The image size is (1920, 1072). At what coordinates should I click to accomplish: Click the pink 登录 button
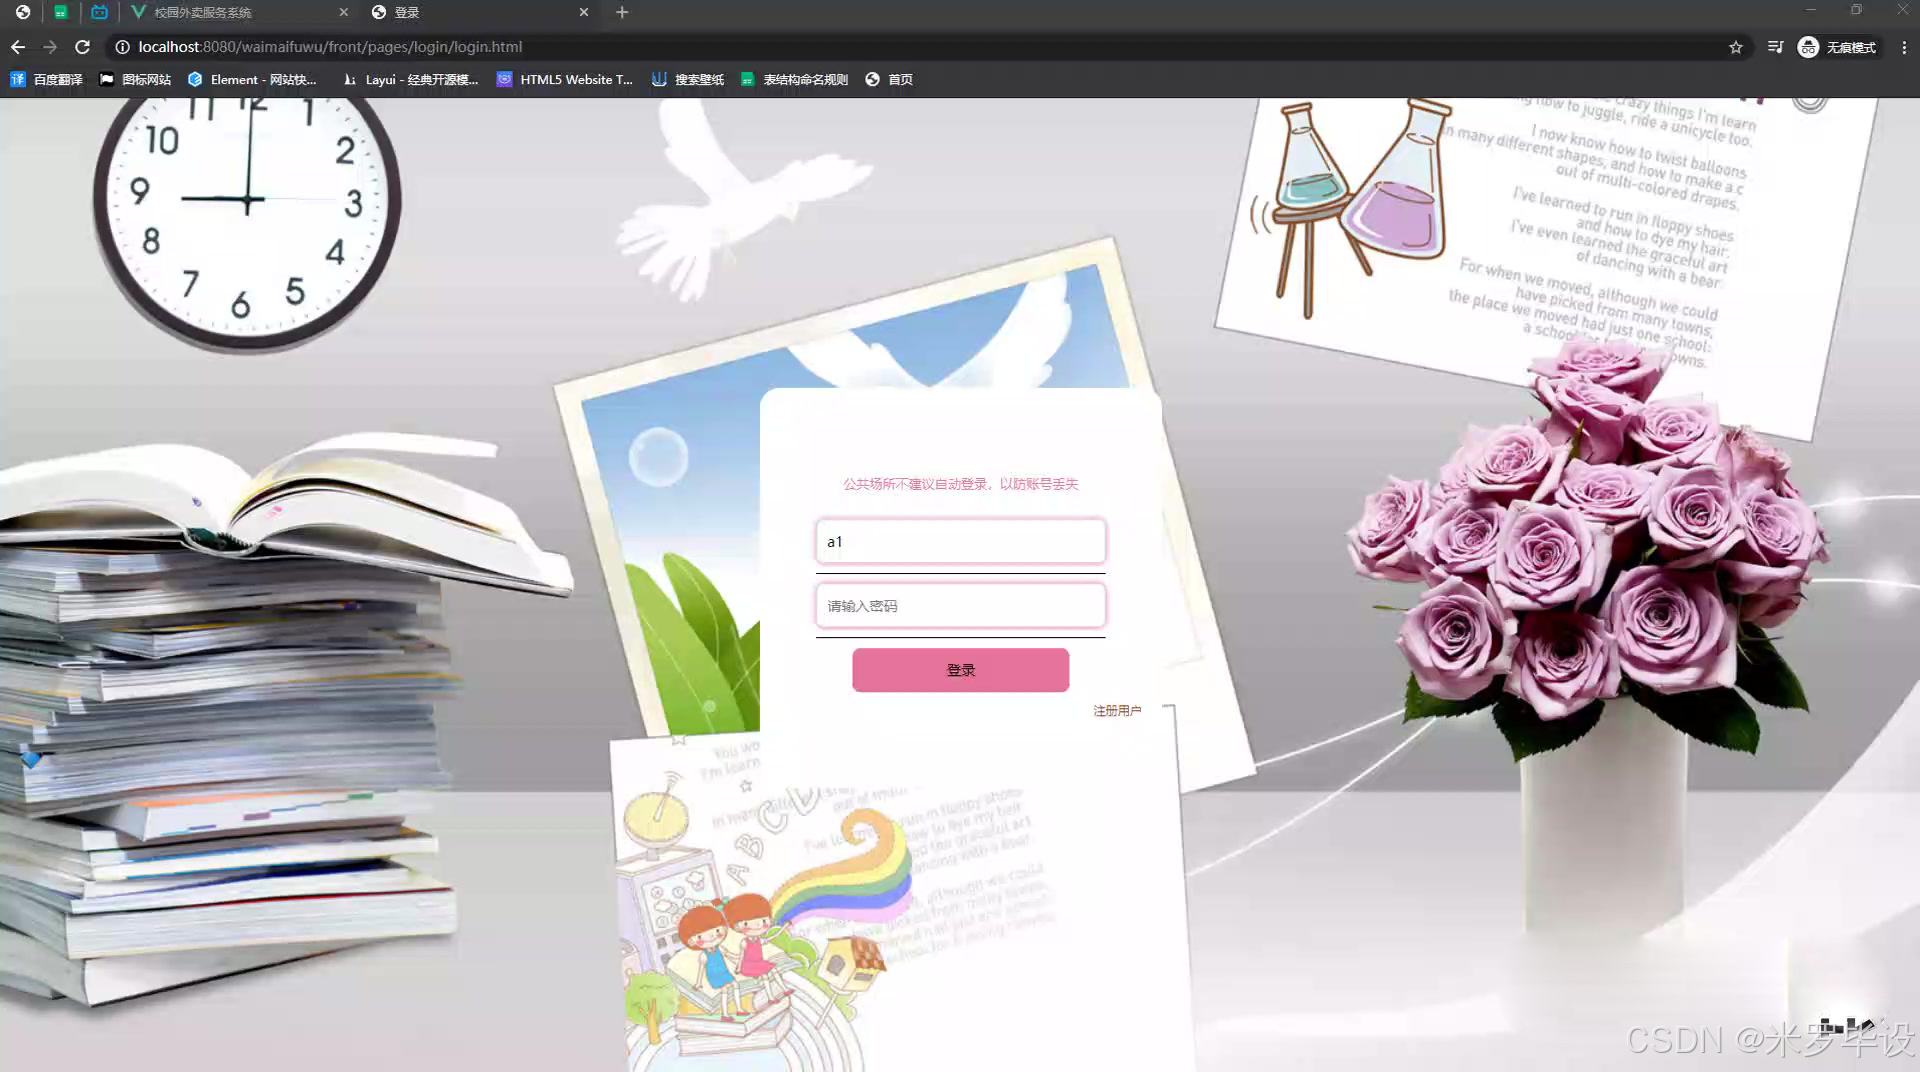pyautogui.click(x=960, y=670)
